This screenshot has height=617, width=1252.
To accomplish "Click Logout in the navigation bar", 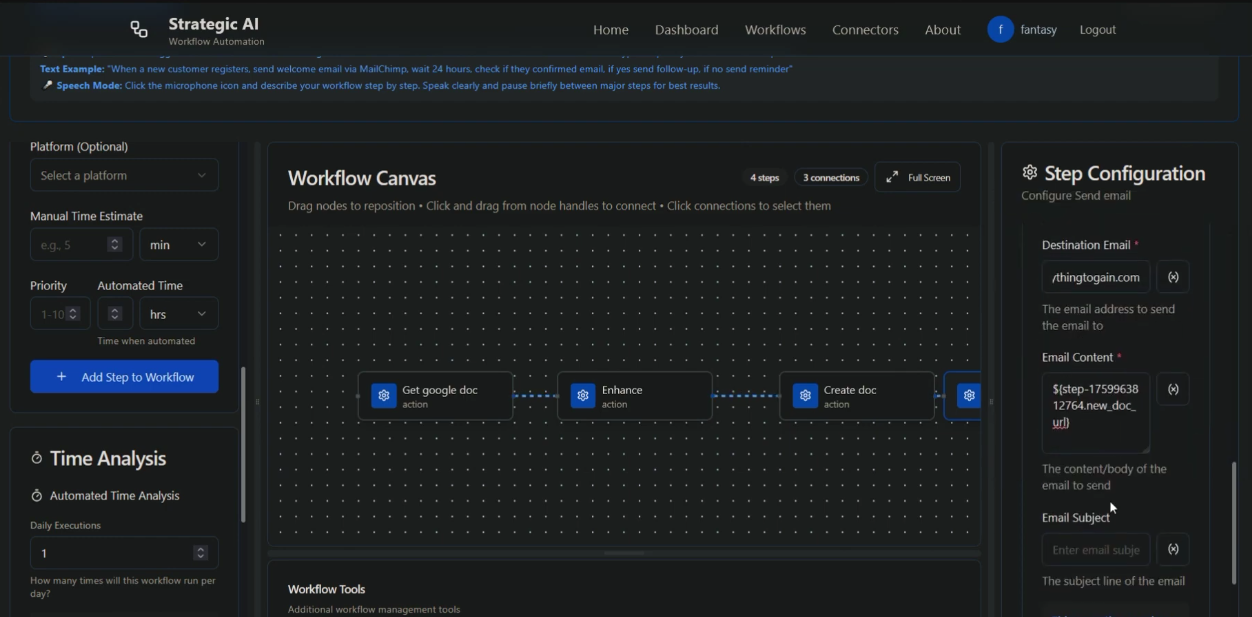I will coord(1097,29).
